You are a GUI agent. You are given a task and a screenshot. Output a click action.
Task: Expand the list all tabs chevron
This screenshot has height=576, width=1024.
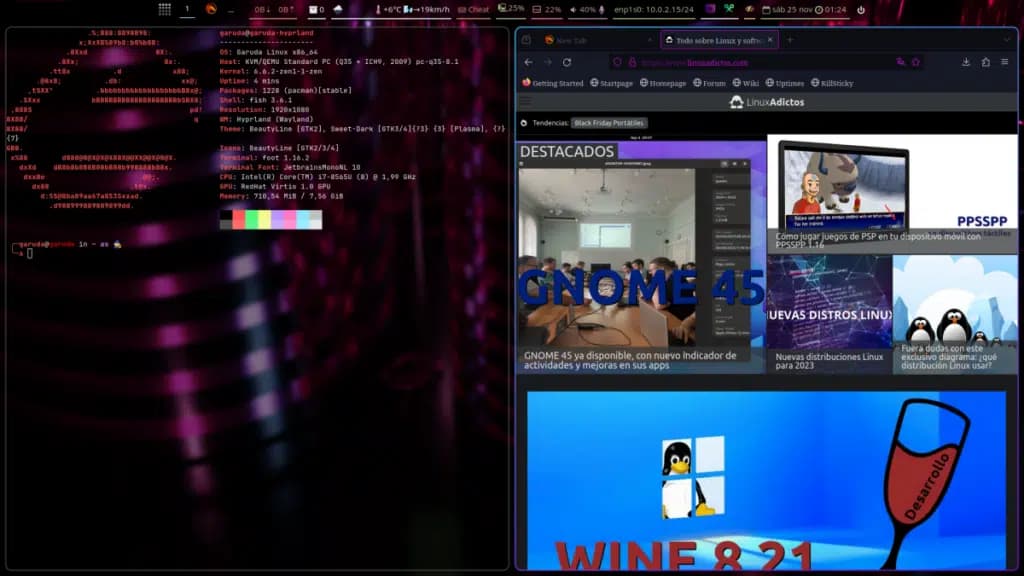pyautogui.click(x=1008, y=40)
